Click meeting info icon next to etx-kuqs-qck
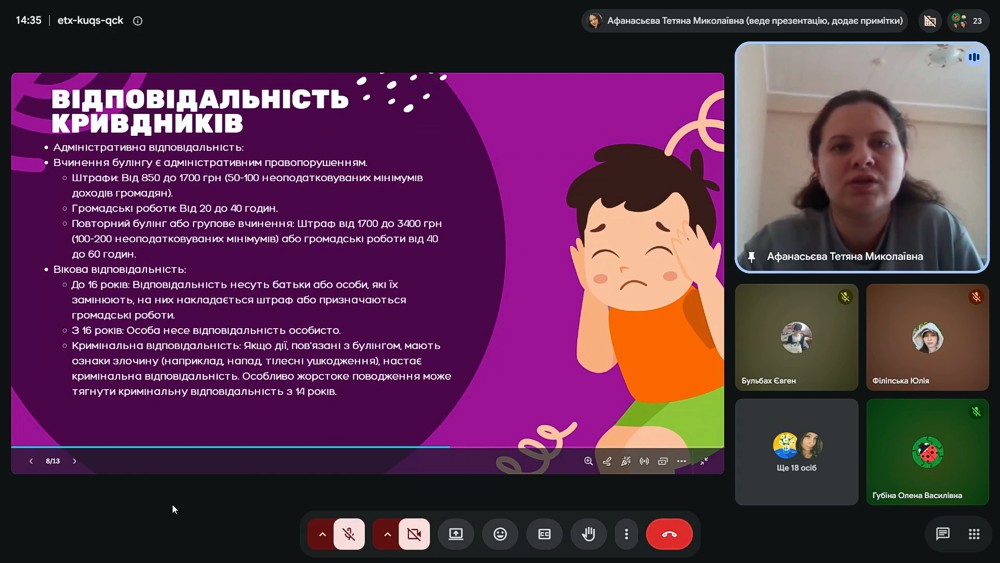 tap(138, 20)
